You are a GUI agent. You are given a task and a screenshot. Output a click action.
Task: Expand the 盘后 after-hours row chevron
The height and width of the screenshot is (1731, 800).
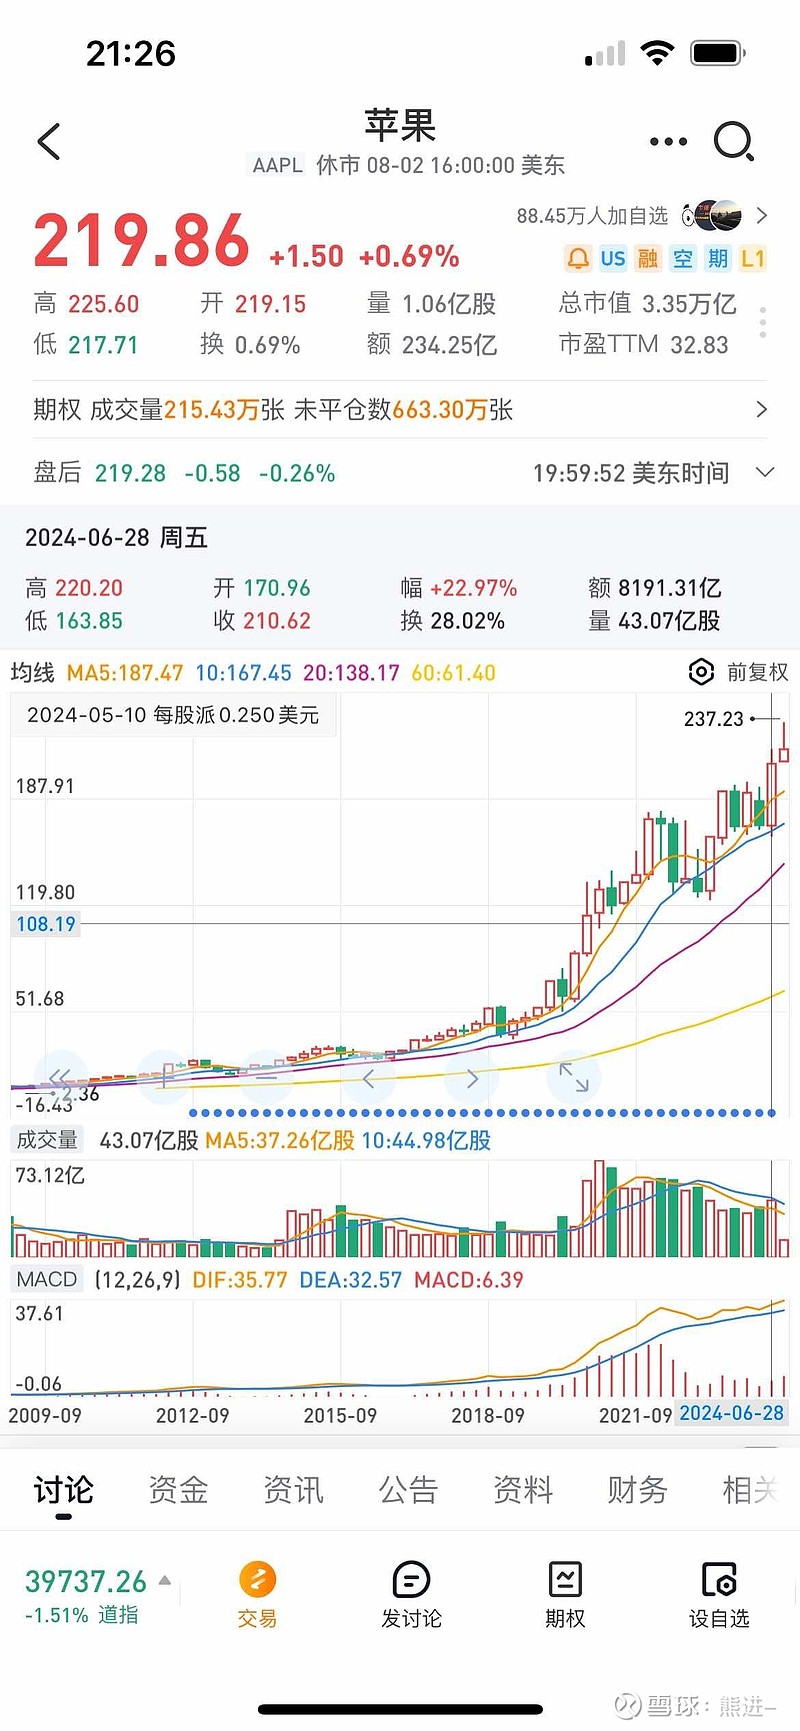[765, 472]
